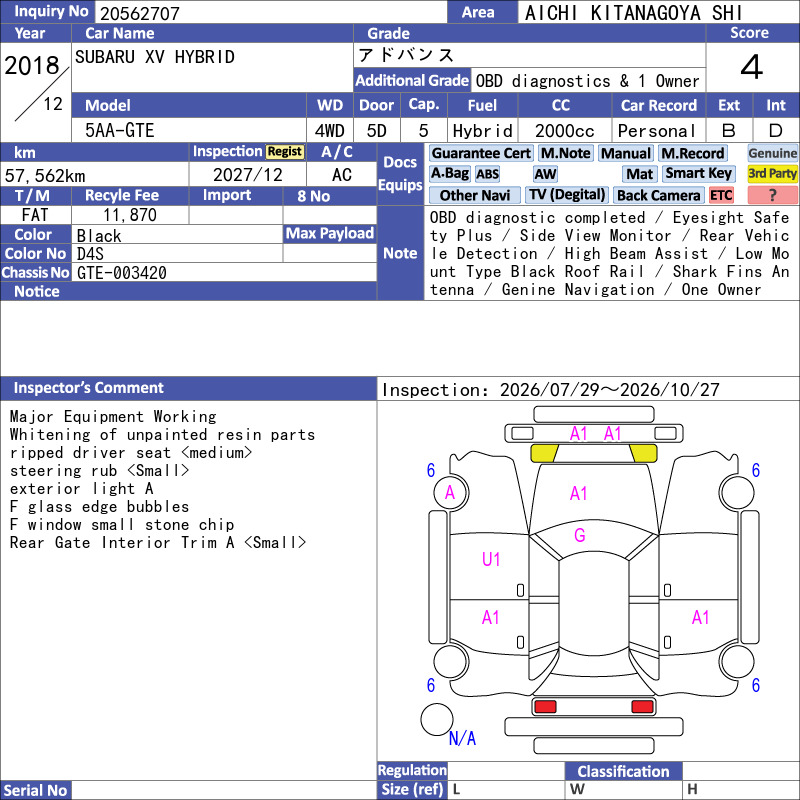Click inquiry number 20562707
The width and height of the screenshot is (800, 800).
(x=140, y=13)
